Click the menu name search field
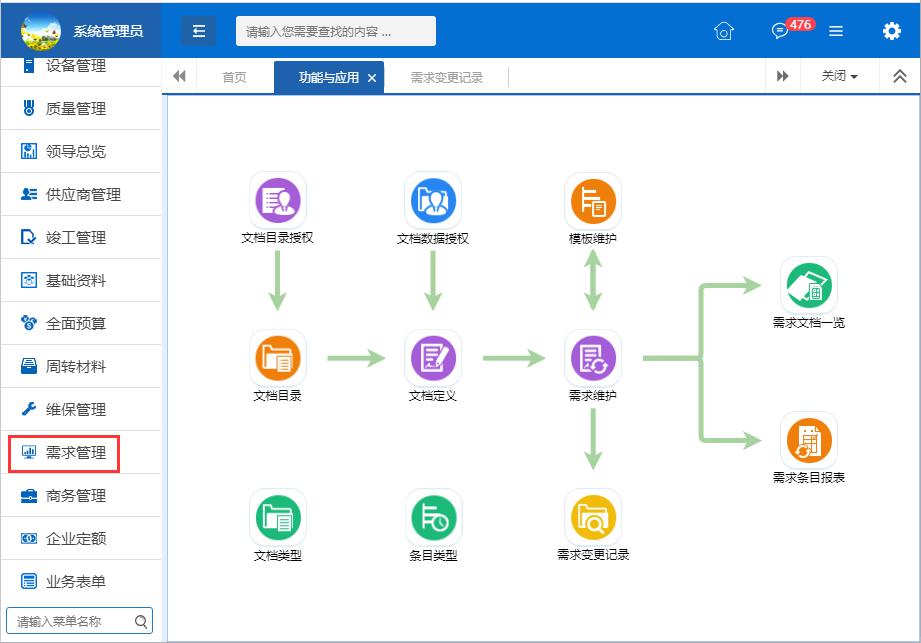The image size is (921, 643). (x=70, y=621)
